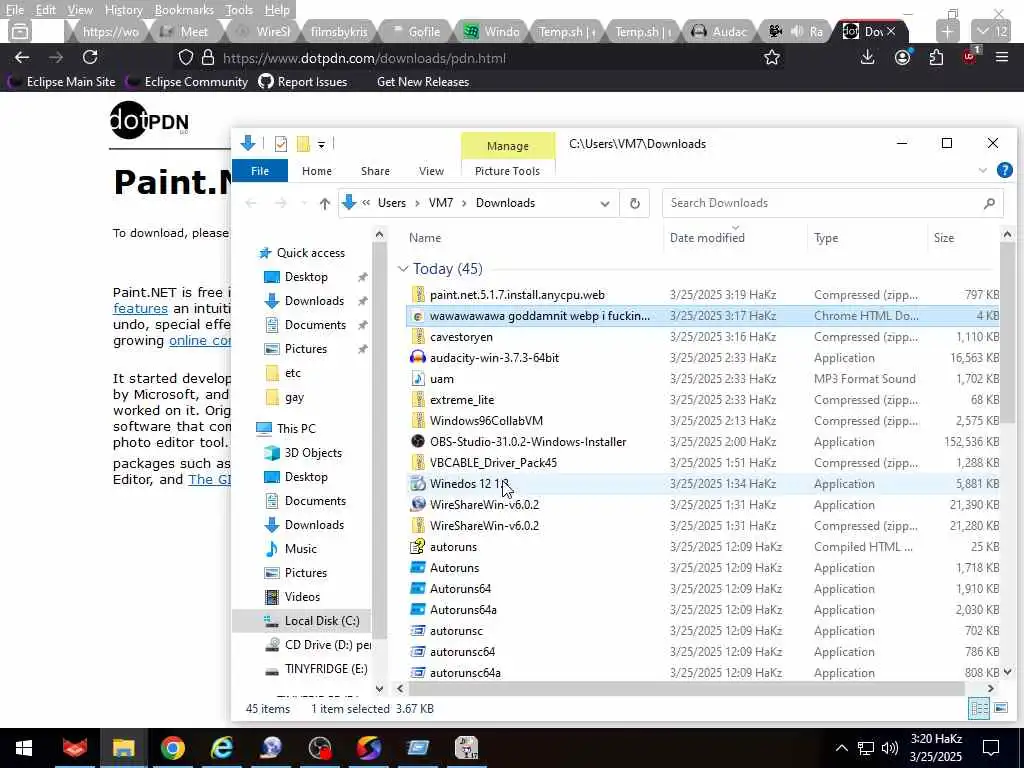Open File Explorer taskbar icon
1024x768 pixels.
pyautogui.click(x=123, y=748)
